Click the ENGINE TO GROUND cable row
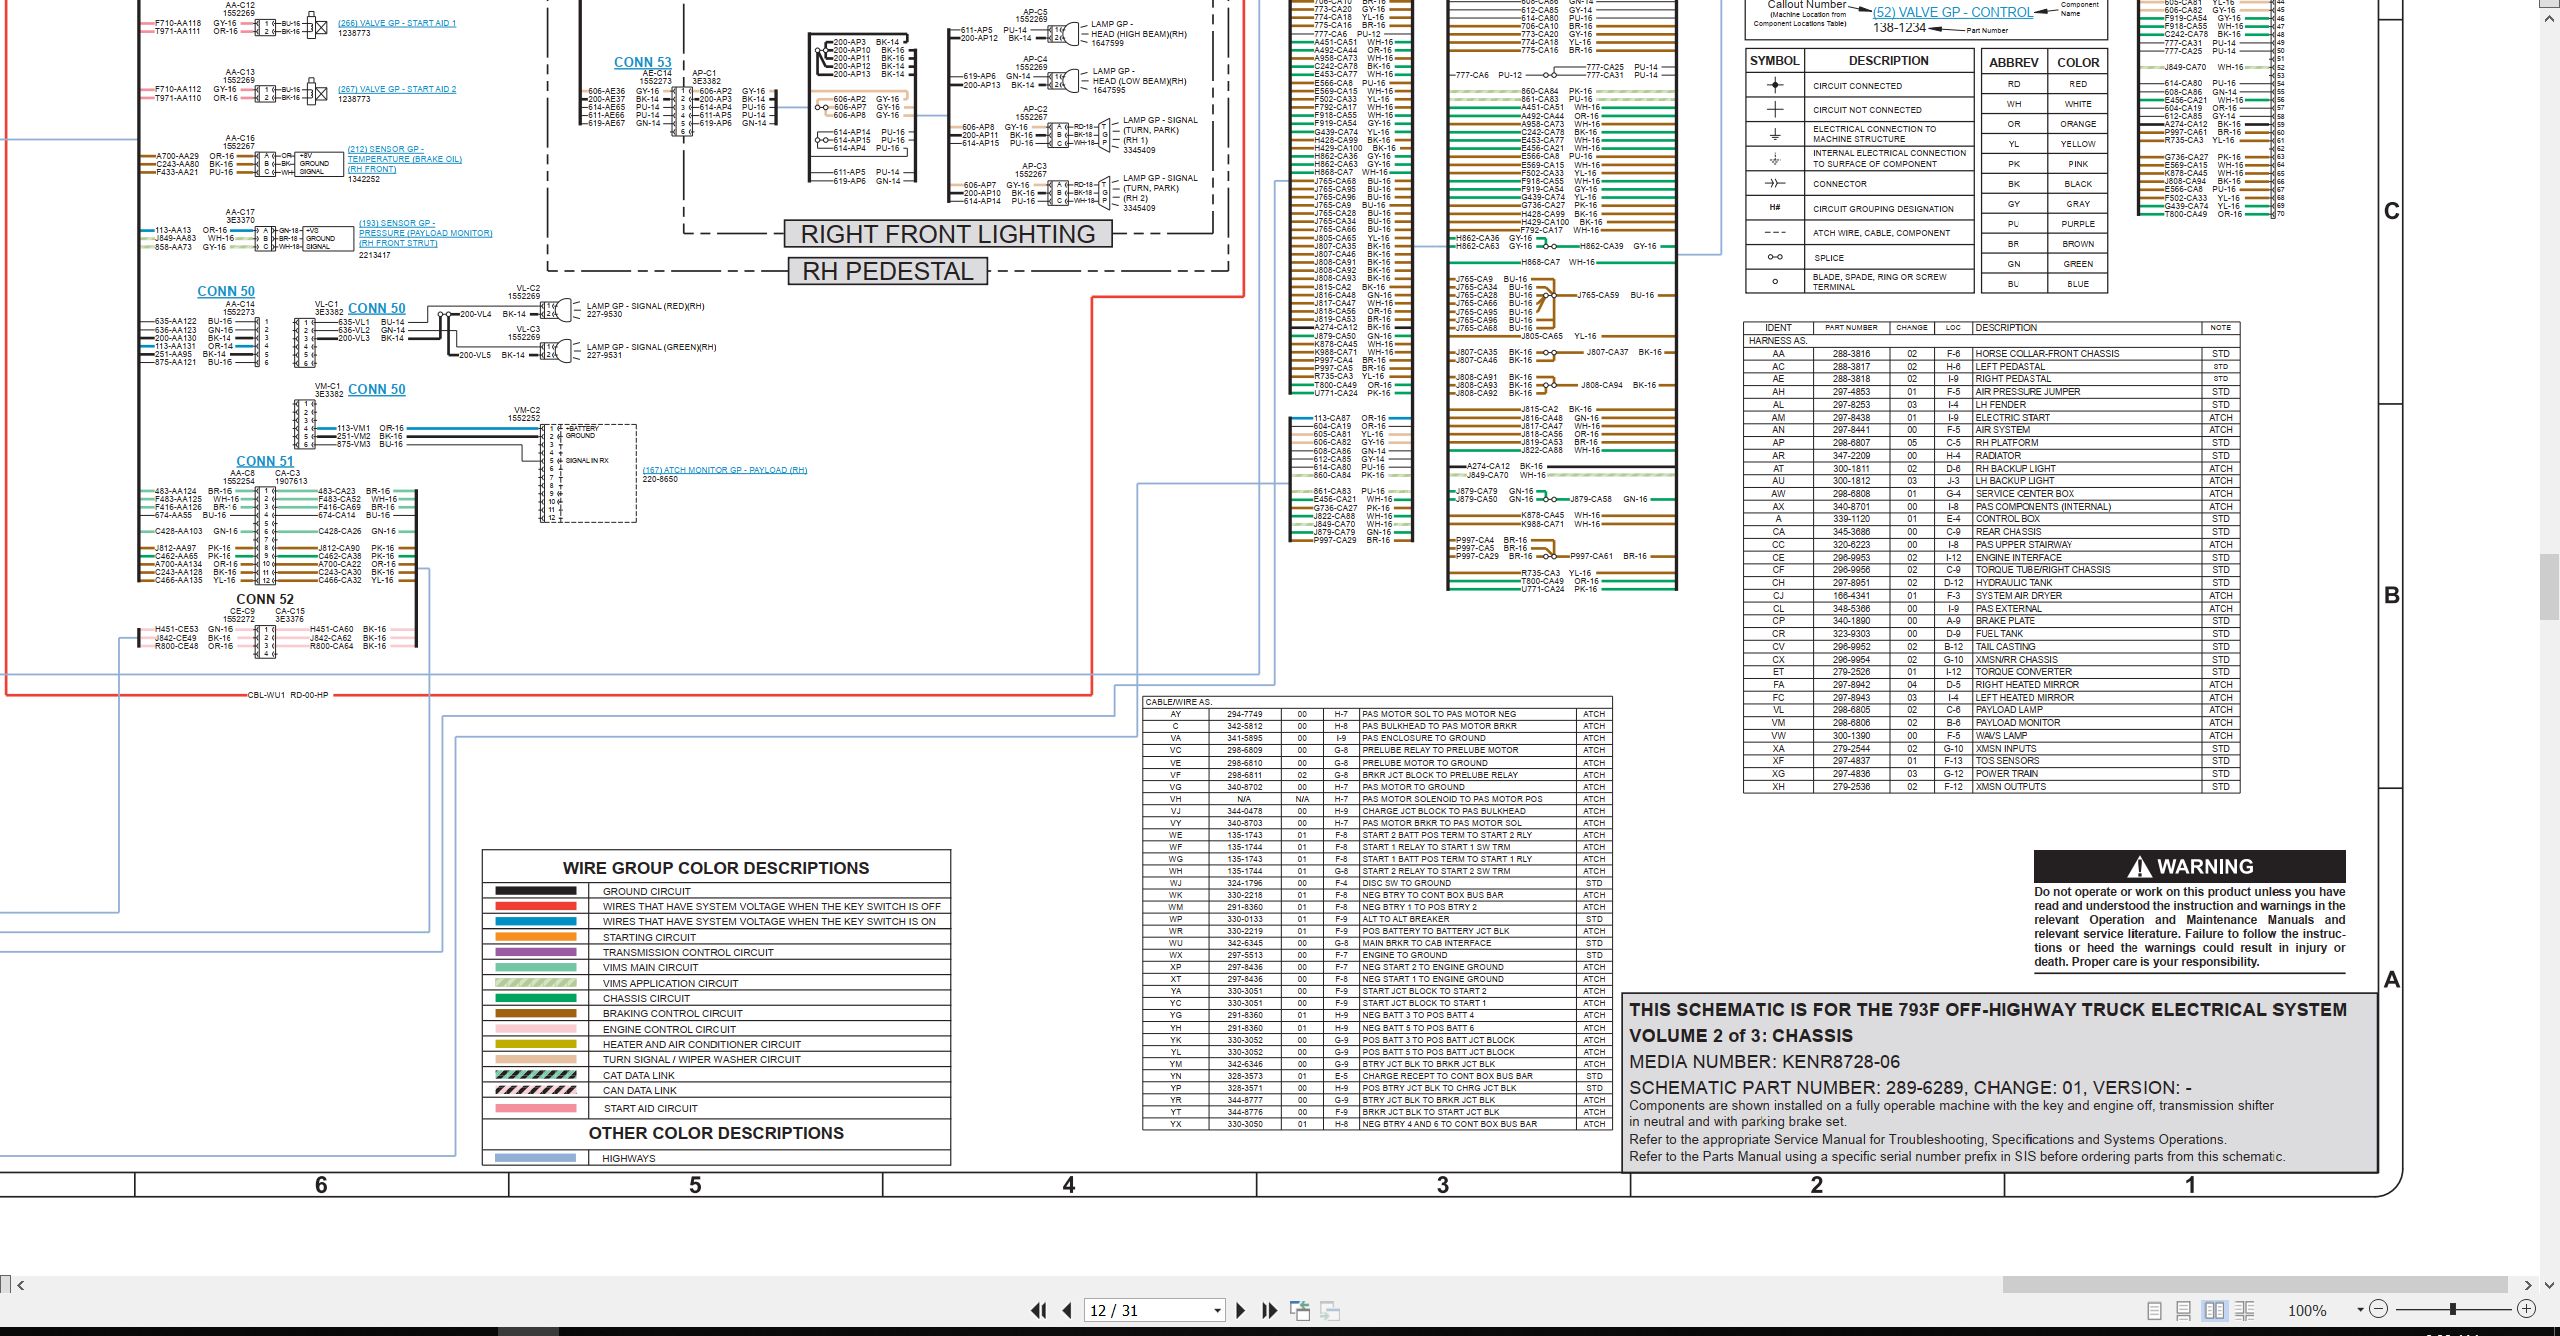The width and height of the screenshot is (2560, 1336). (1377, 955)
